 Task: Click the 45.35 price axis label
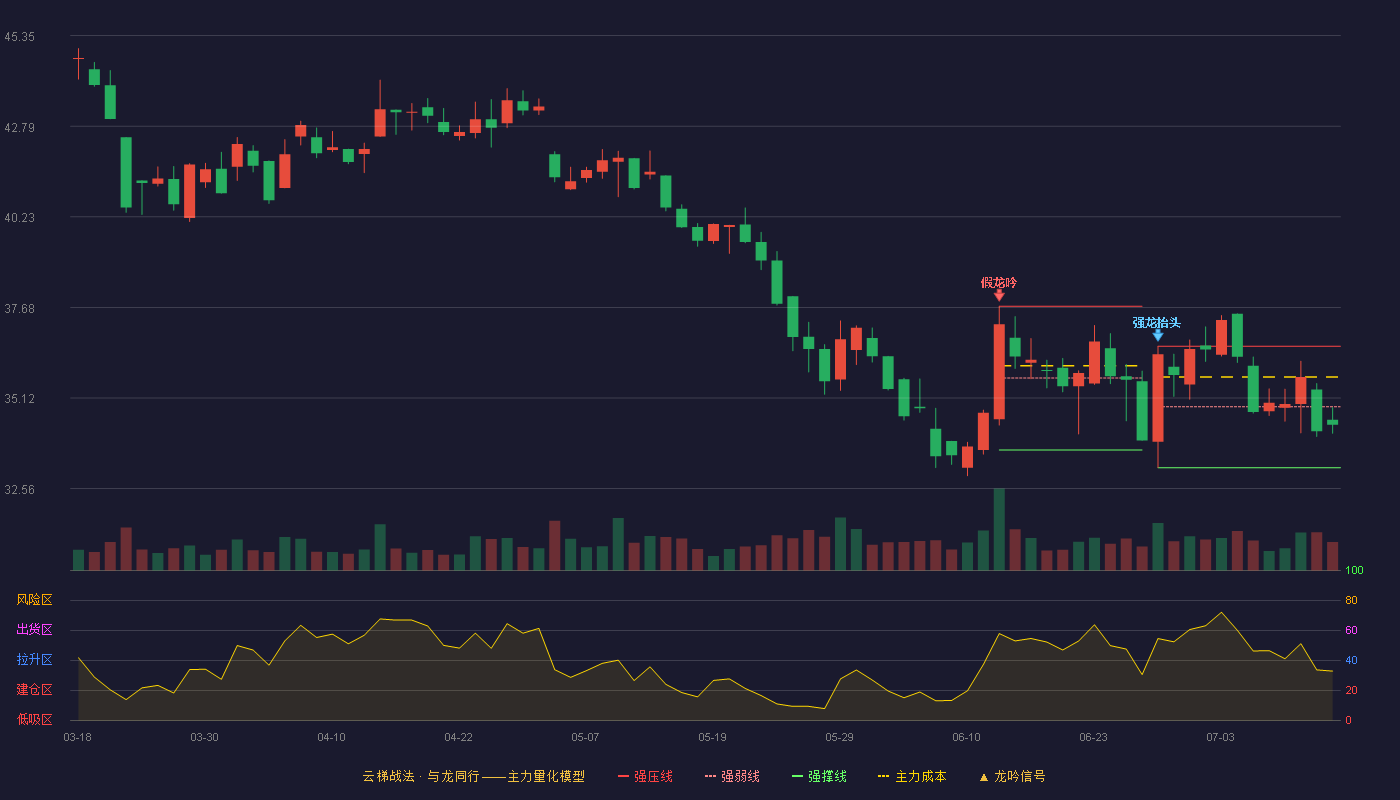tap(19, 36)
